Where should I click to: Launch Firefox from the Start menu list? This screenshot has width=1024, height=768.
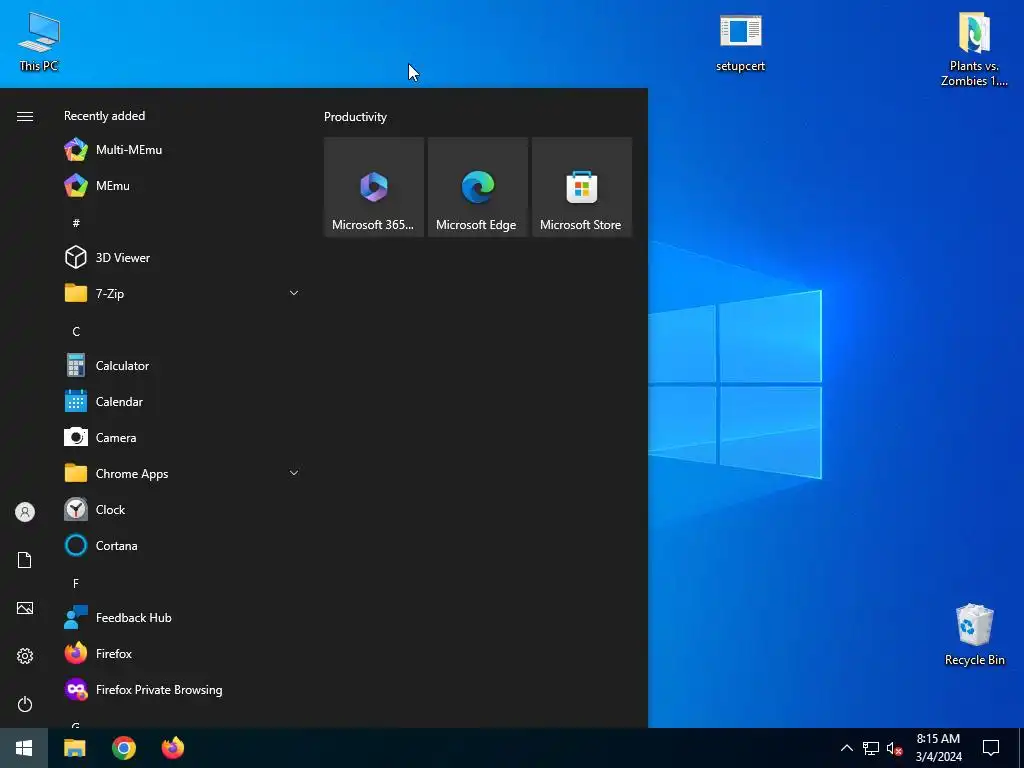pos(182,654)
